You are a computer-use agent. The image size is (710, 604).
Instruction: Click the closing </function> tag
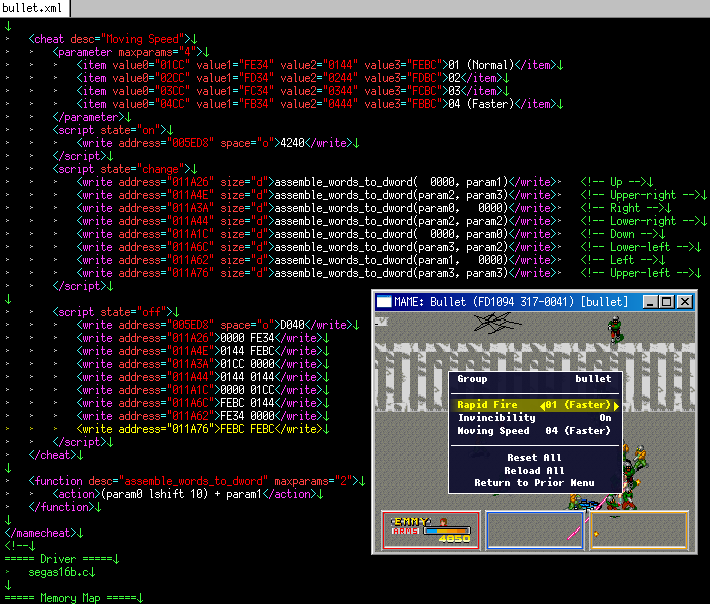(x=65, y=507)
